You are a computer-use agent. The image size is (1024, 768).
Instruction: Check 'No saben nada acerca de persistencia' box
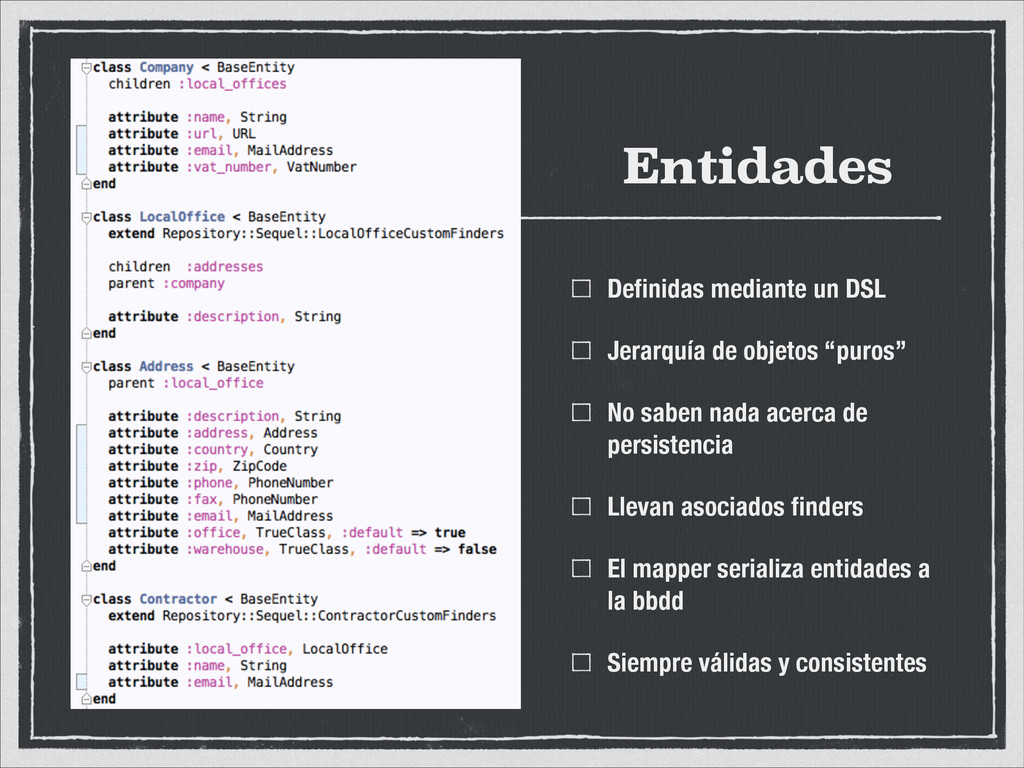coord(581,412)
